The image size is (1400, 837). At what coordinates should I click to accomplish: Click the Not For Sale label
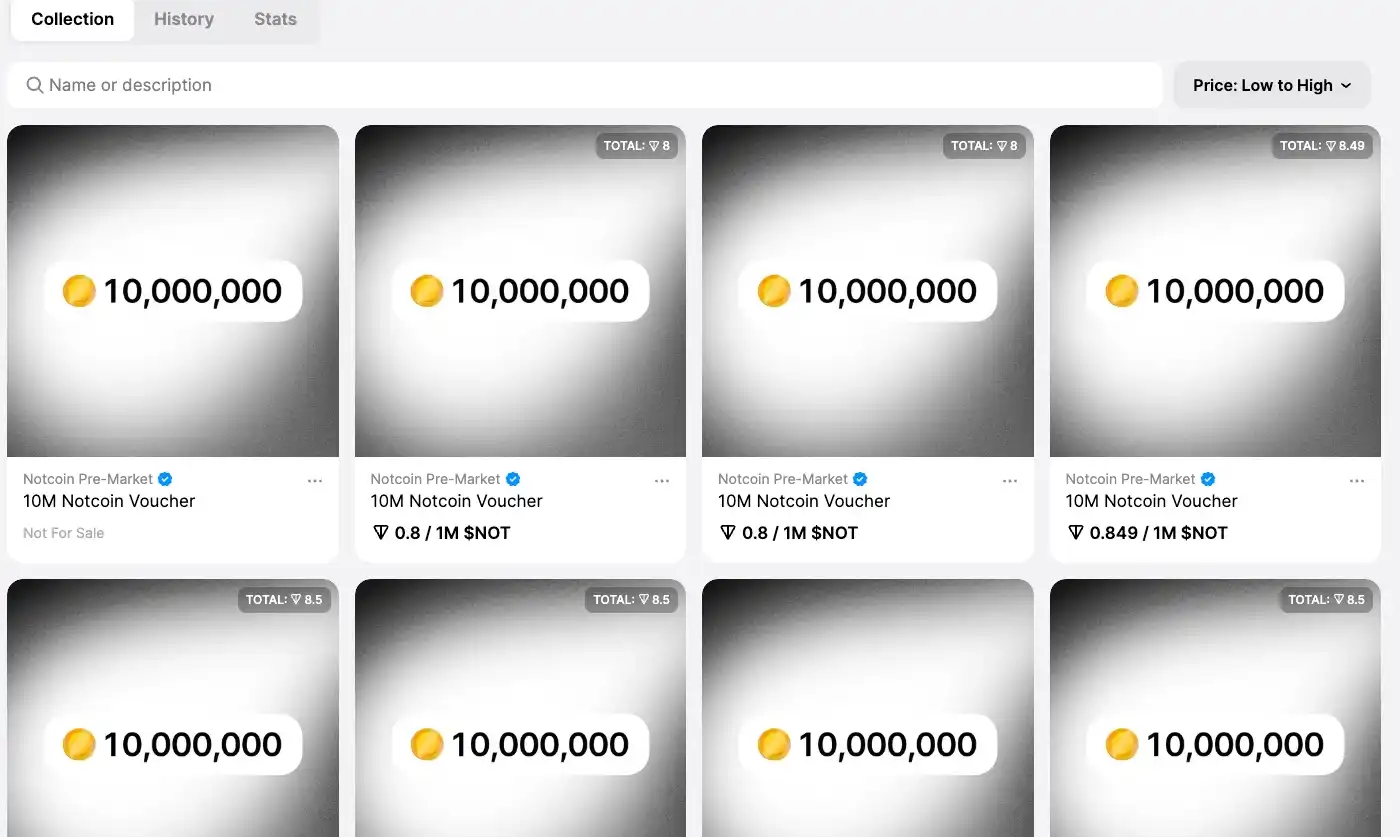click(x=64, y=533)
